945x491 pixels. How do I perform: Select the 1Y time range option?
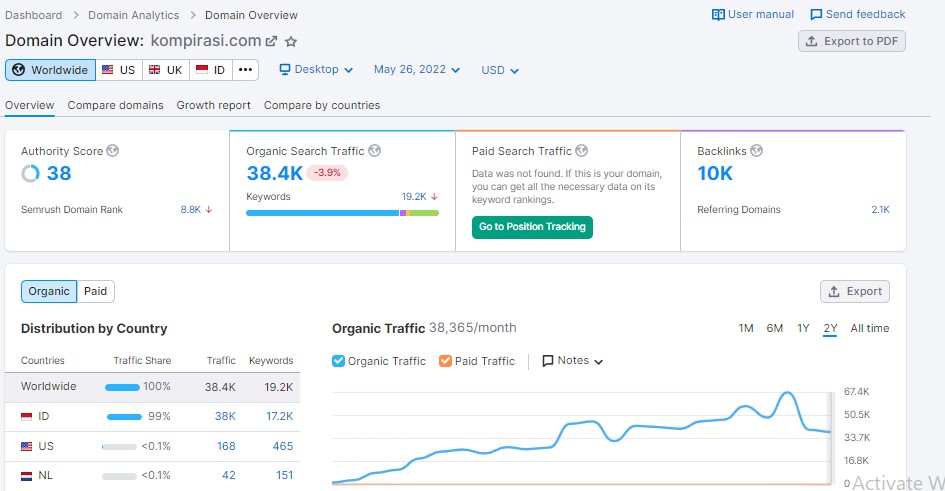[803, 328]
